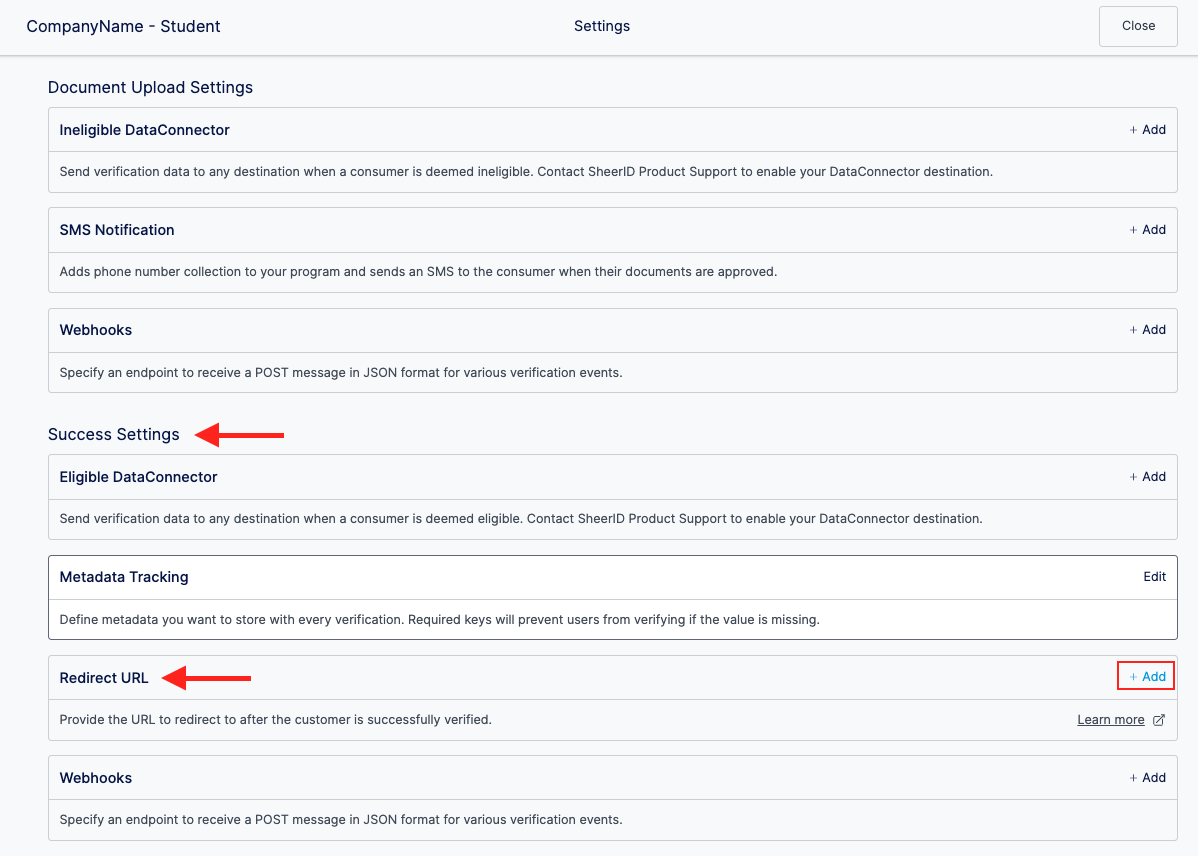Click the Metadata Tracking card title
Image resolution: width=1198 pixels, height=856 pixels.
coord(124,577)
